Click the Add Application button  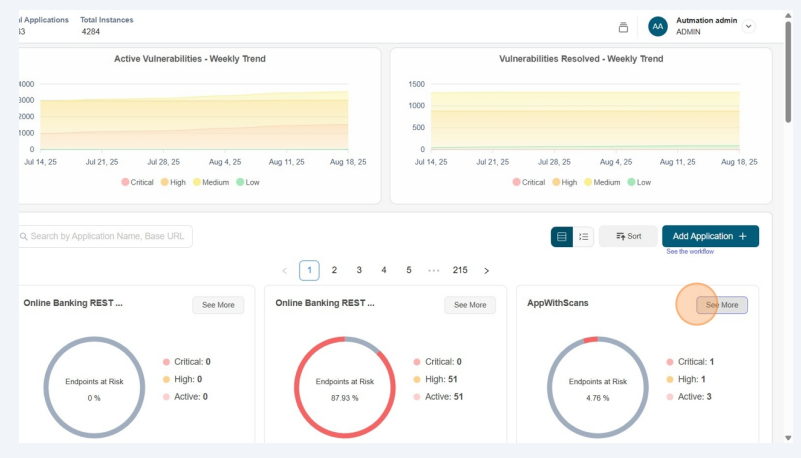click(x=710, y=236)
